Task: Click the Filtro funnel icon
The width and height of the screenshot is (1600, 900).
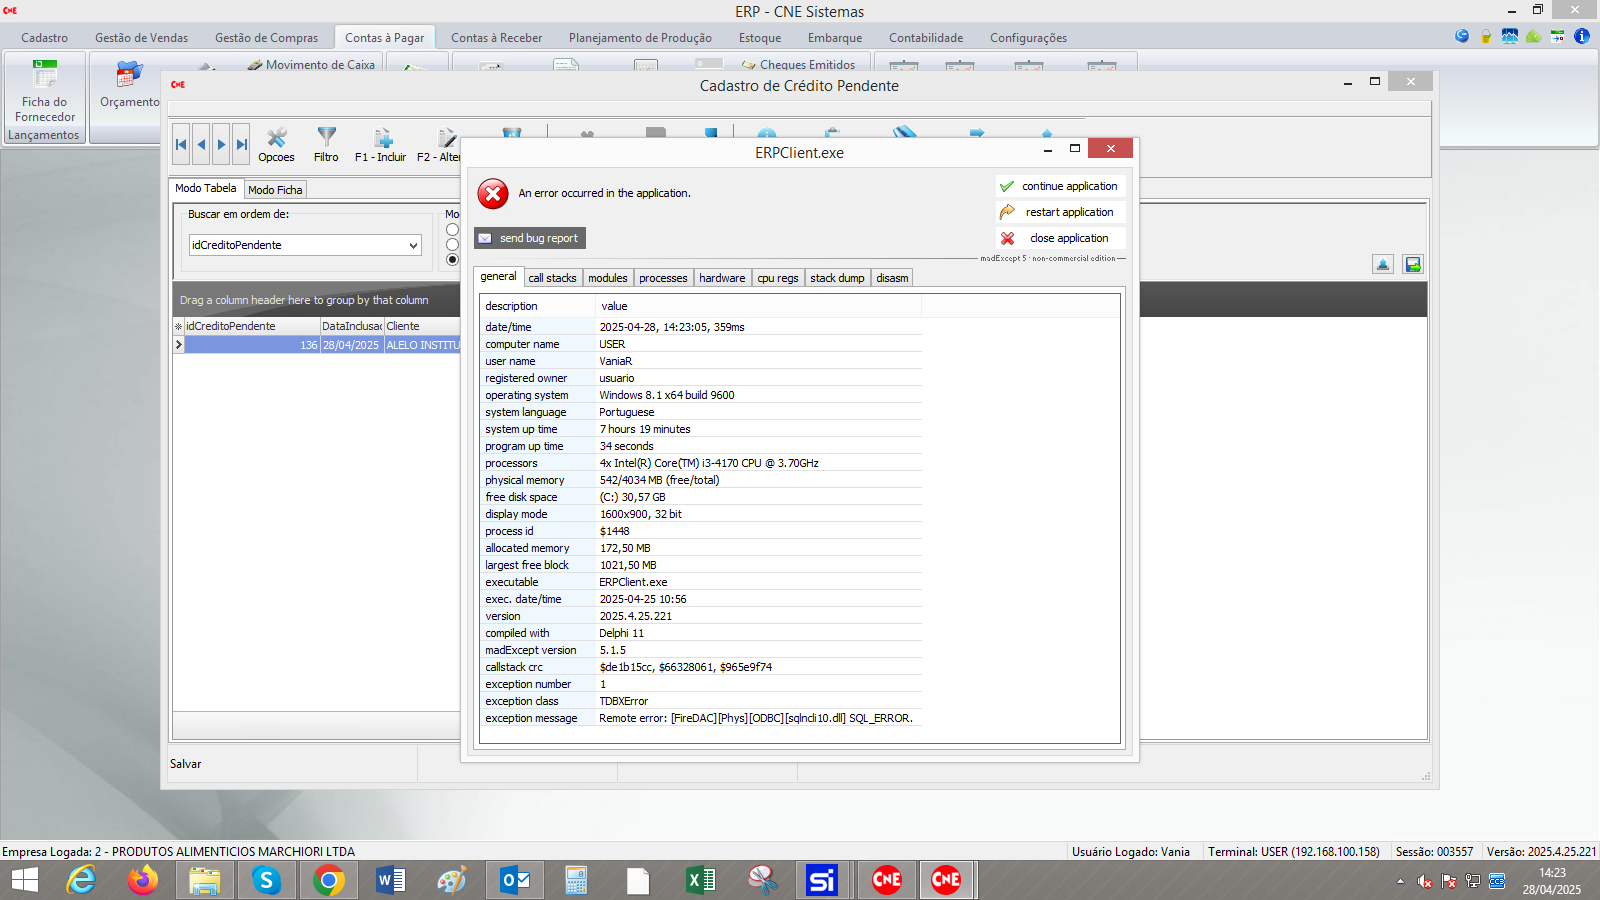Action: [326, 144]
